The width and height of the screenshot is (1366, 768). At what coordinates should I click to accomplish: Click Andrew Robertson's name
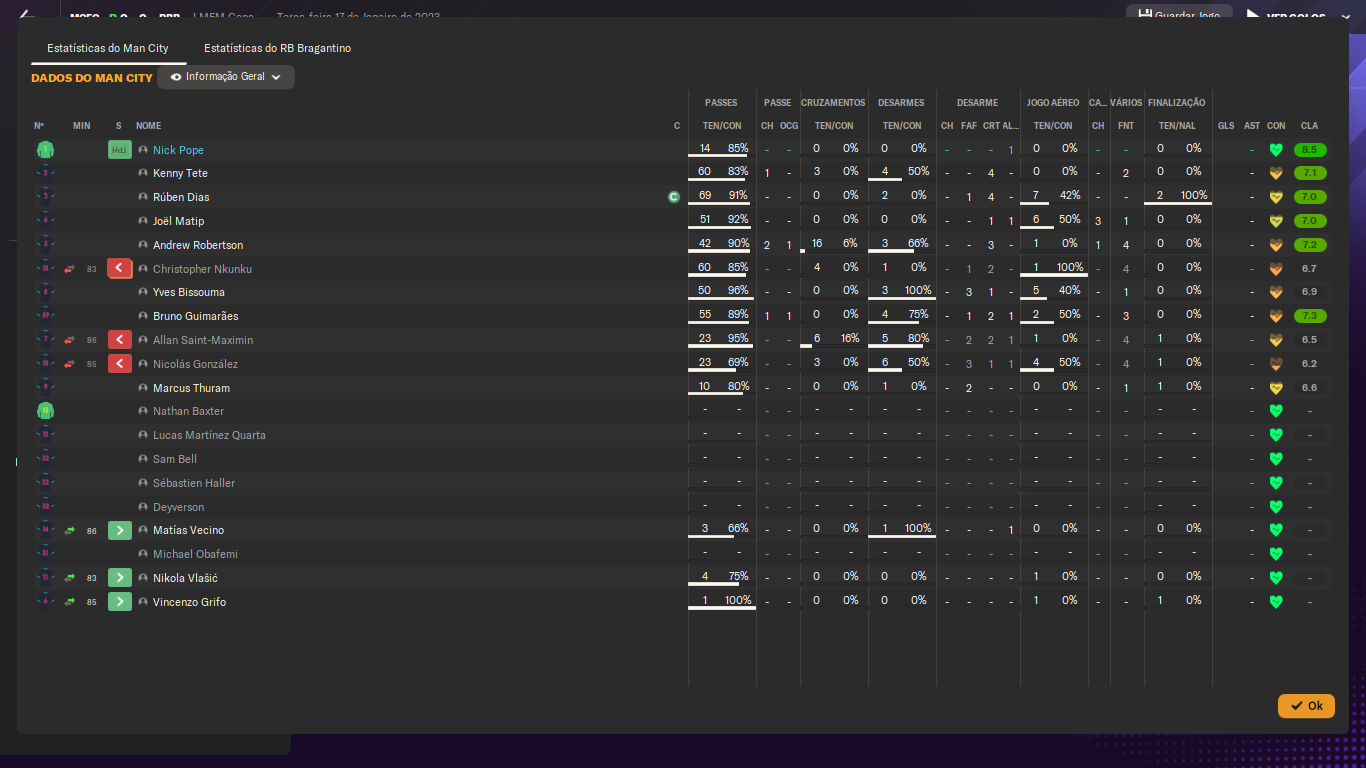[198, 245]
